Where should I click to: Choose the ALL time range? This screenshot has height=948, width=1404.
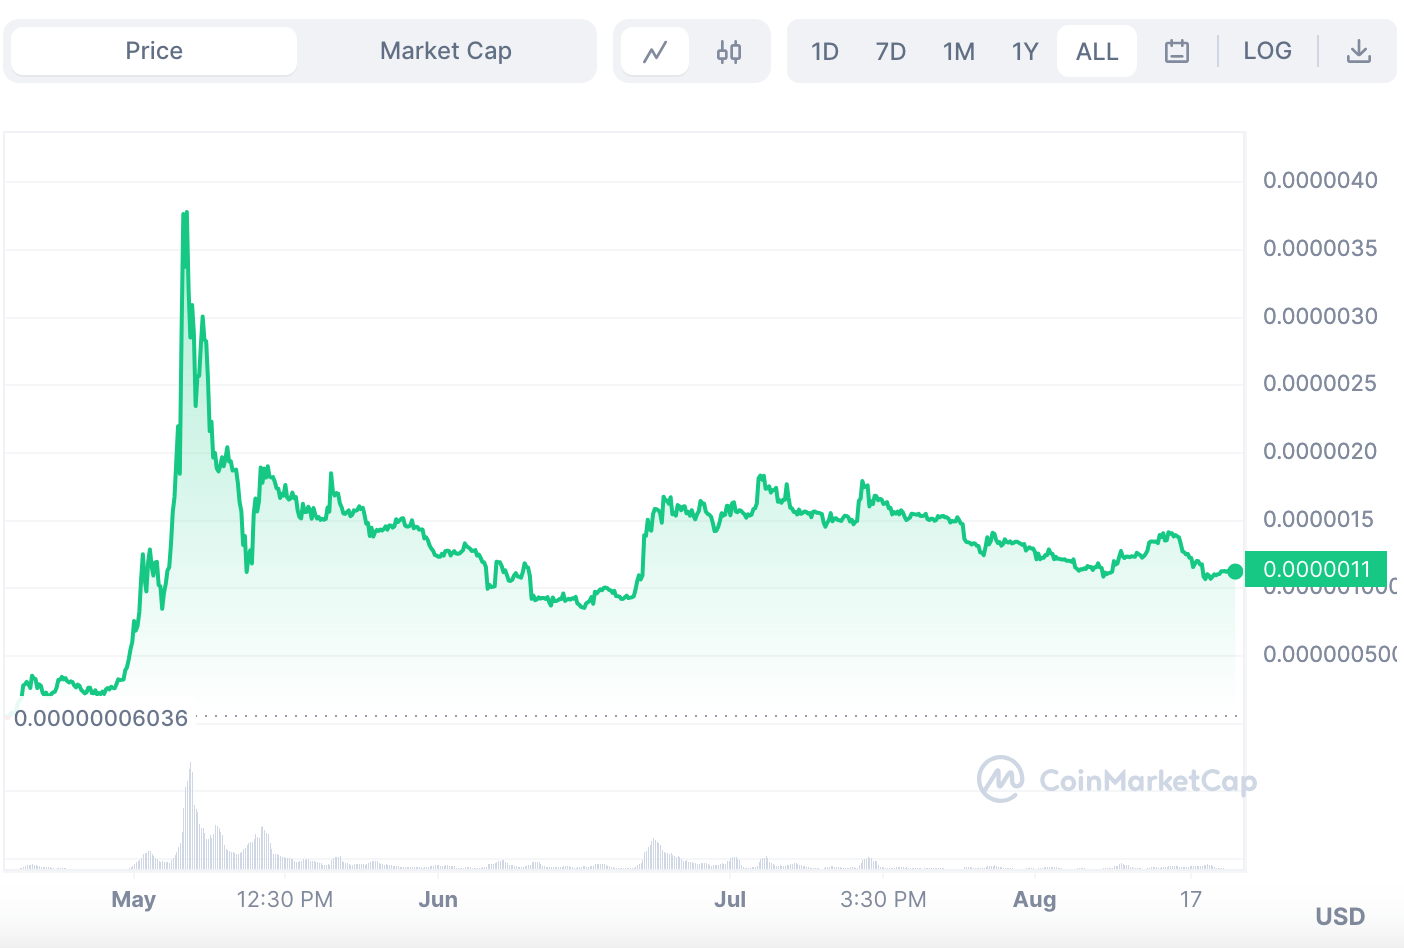(x=1097, y=51)
